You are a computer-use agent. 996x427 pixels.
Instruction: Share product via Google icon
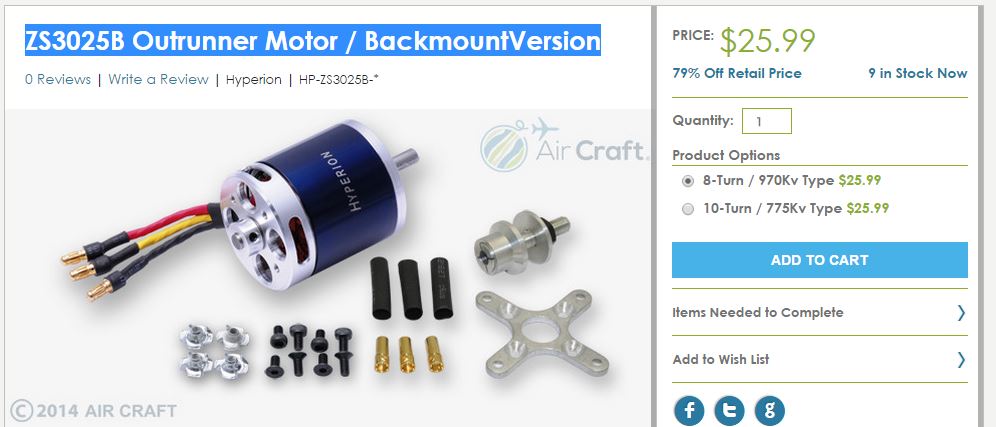pyautogui.click(x=770, y=410)
